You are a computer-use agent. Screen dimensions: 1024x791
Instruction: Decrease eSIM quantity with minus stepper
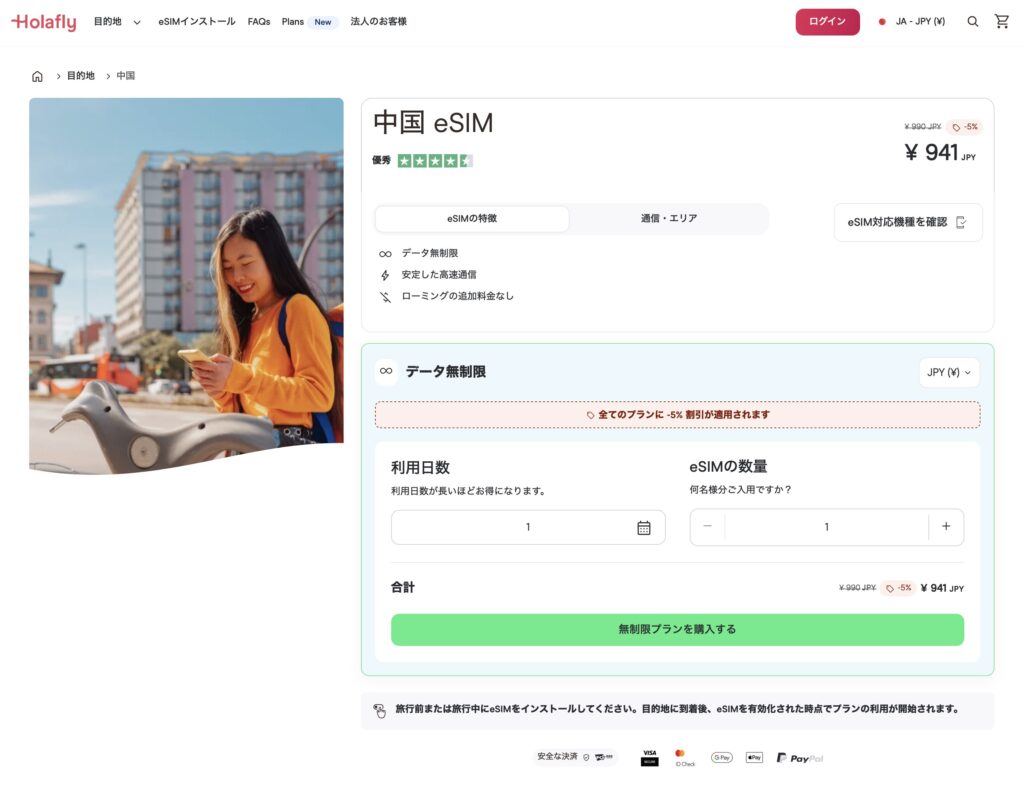tap(707, 526)
